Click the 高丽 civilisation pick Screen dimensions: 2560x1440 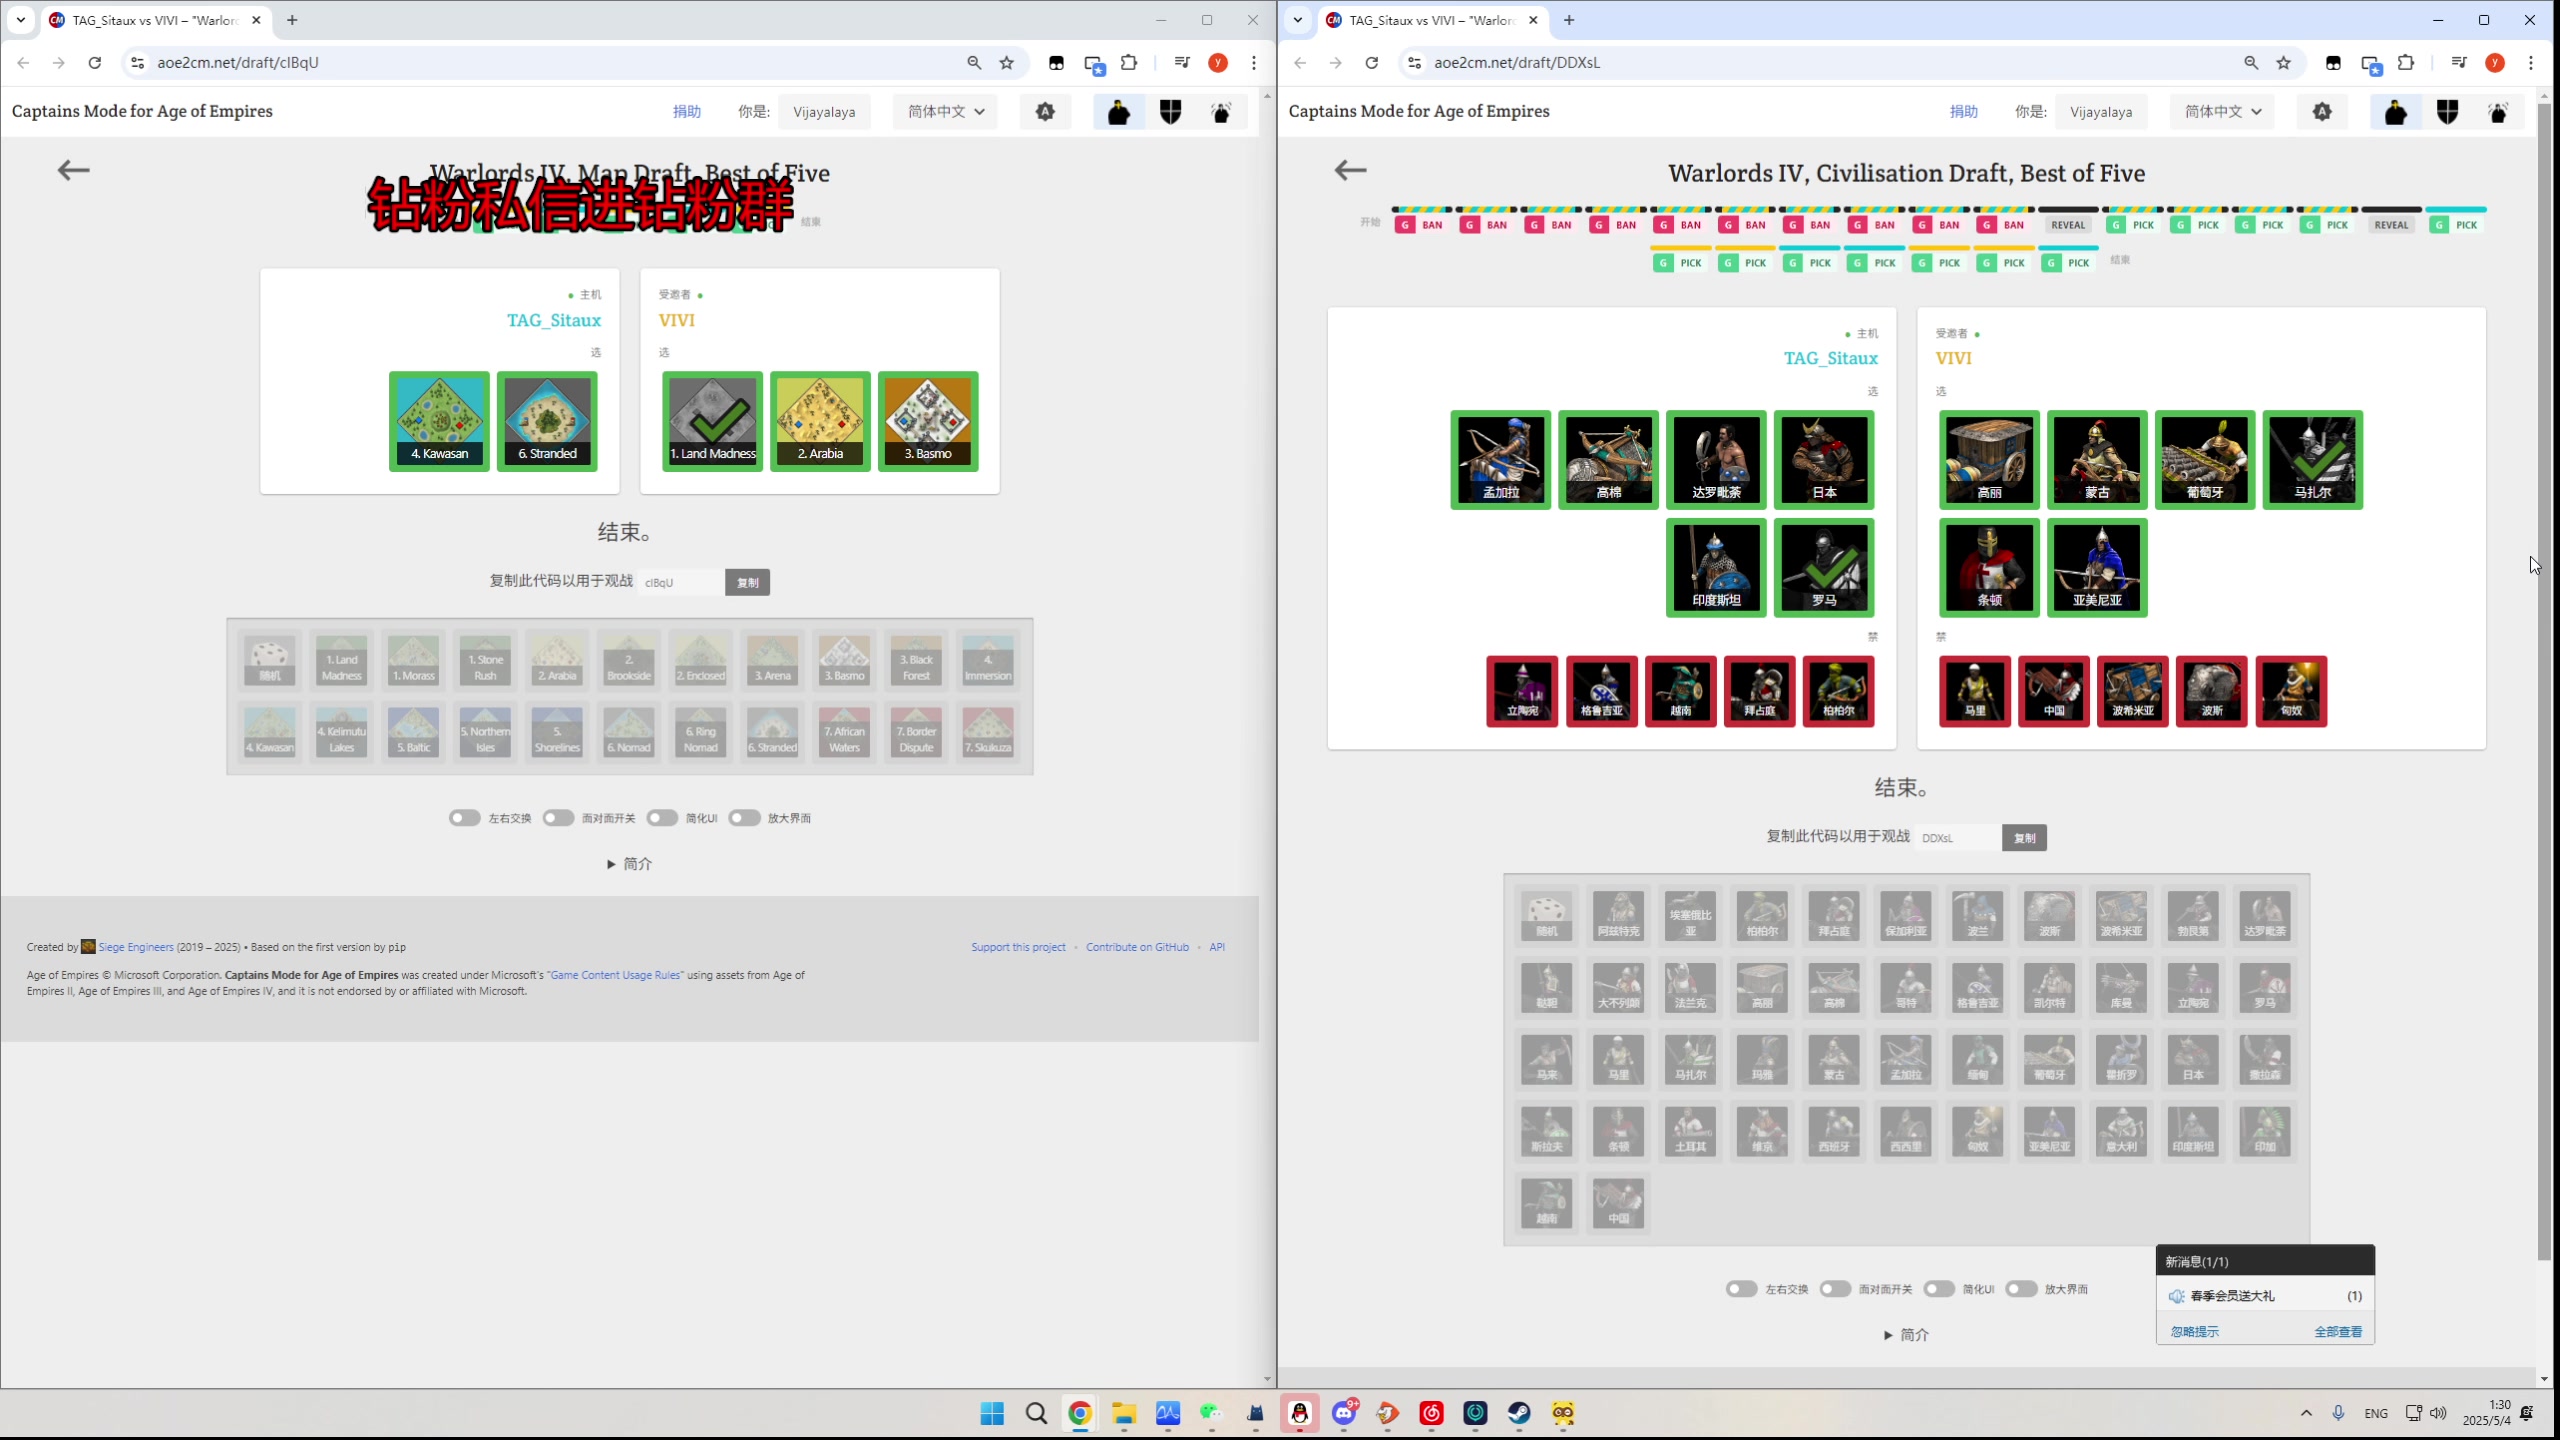1989,460
